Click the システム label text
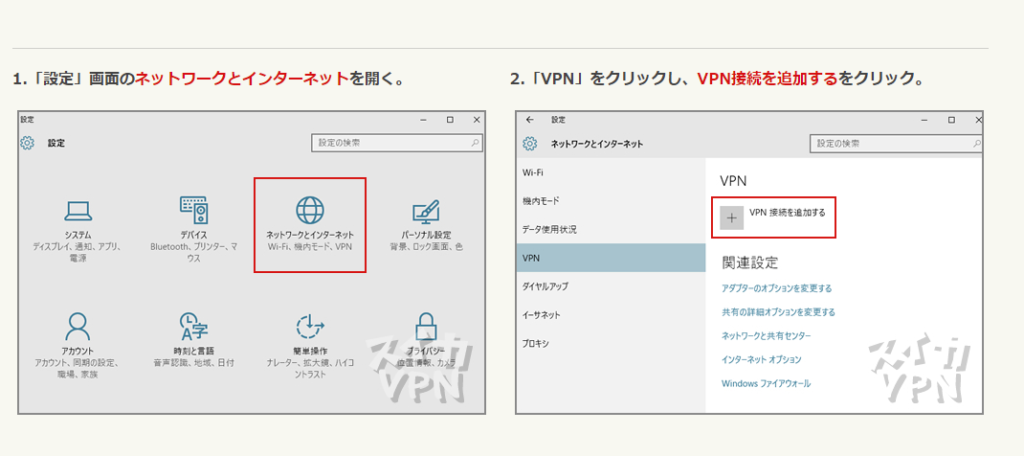 point(78,235)
